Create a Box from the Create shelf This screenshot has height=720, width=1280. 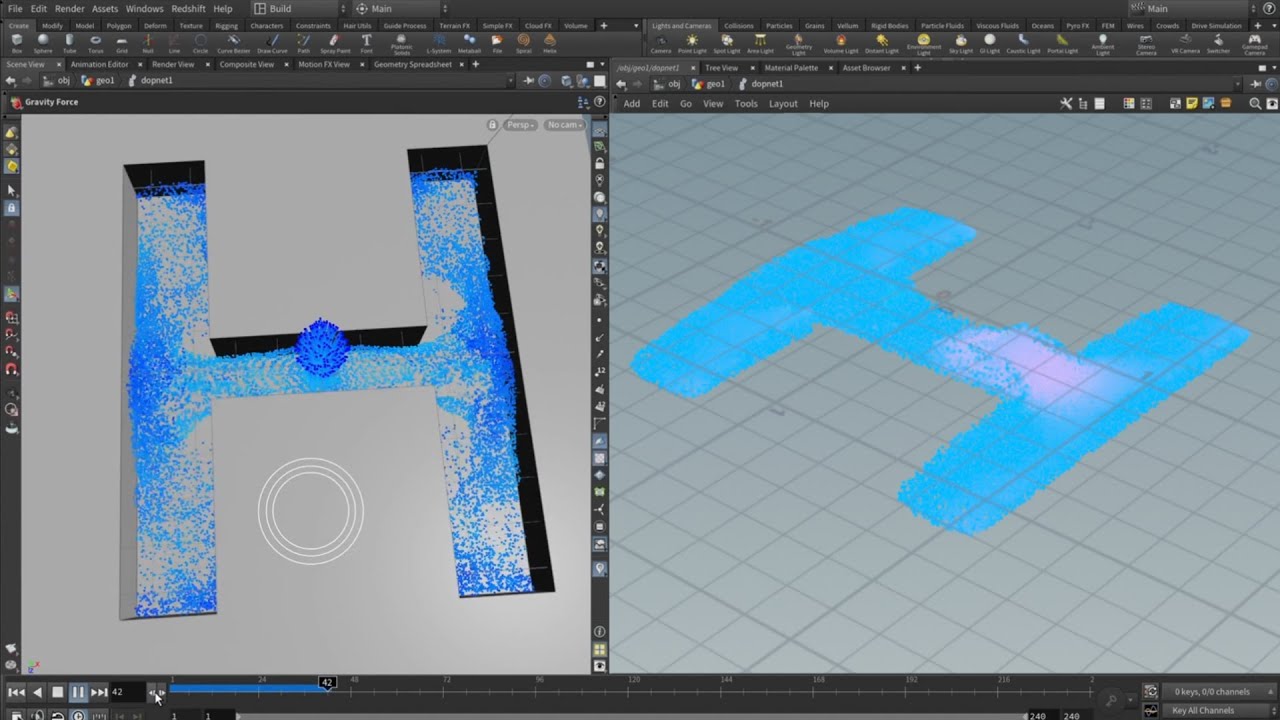(16, 43)
